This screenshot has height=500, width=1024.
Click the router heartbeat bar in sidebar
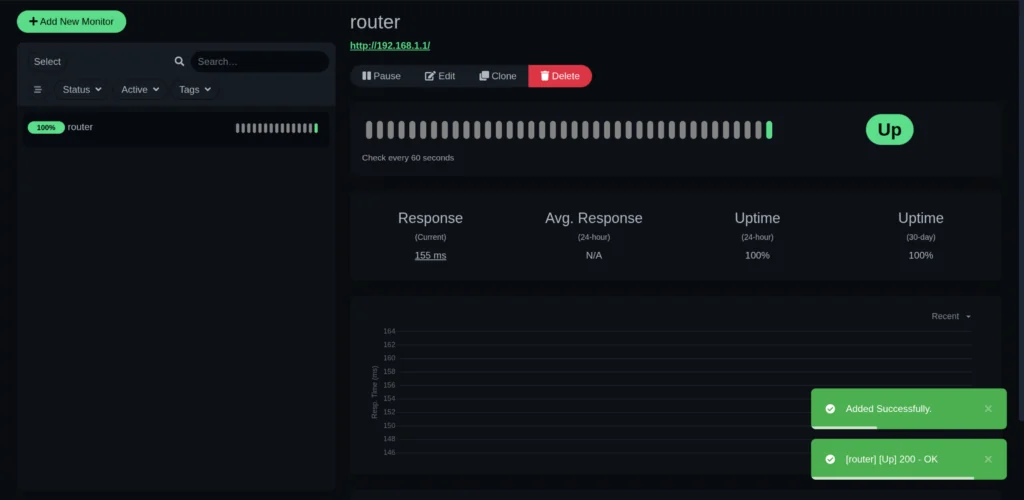click(x=277, y=128)
